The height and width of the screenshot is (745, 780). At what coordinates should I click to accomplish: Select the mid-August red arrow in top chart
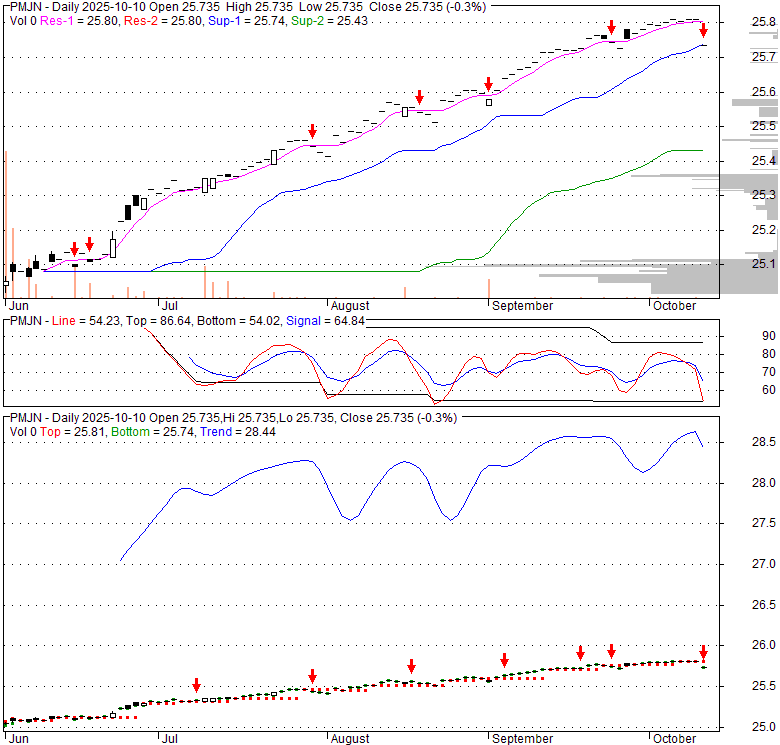tap(420, 97)
